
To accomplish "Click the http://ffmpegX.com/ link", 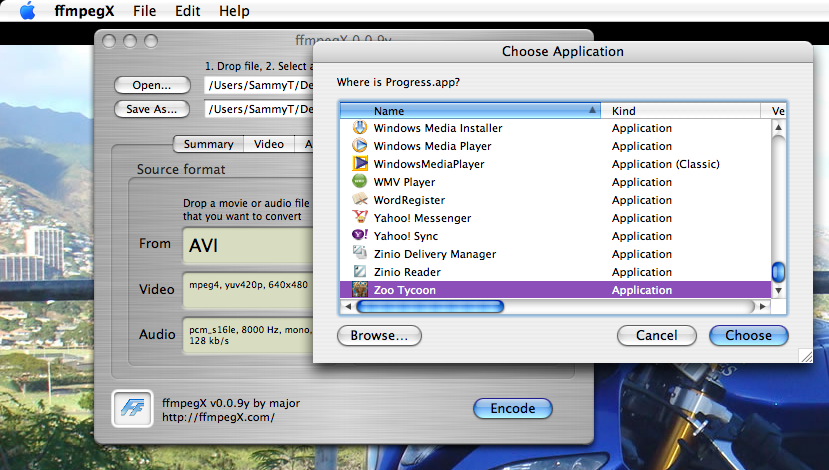I will (x=218, y=417).
